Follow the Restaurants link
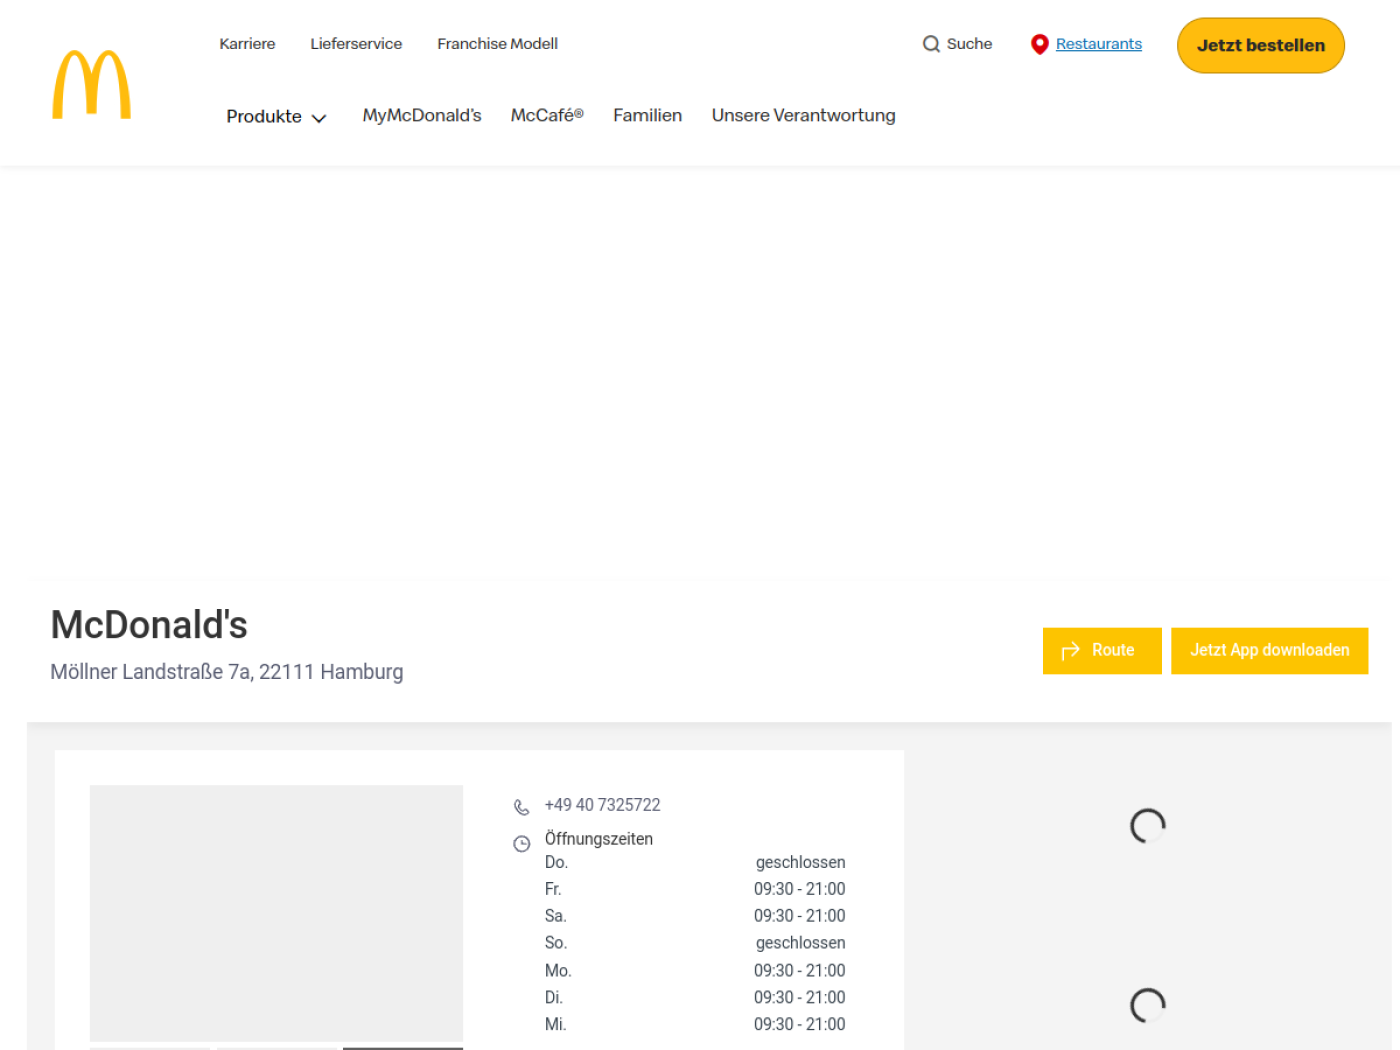Viewport: 1400px width, 1050px height. [1098, 44]
